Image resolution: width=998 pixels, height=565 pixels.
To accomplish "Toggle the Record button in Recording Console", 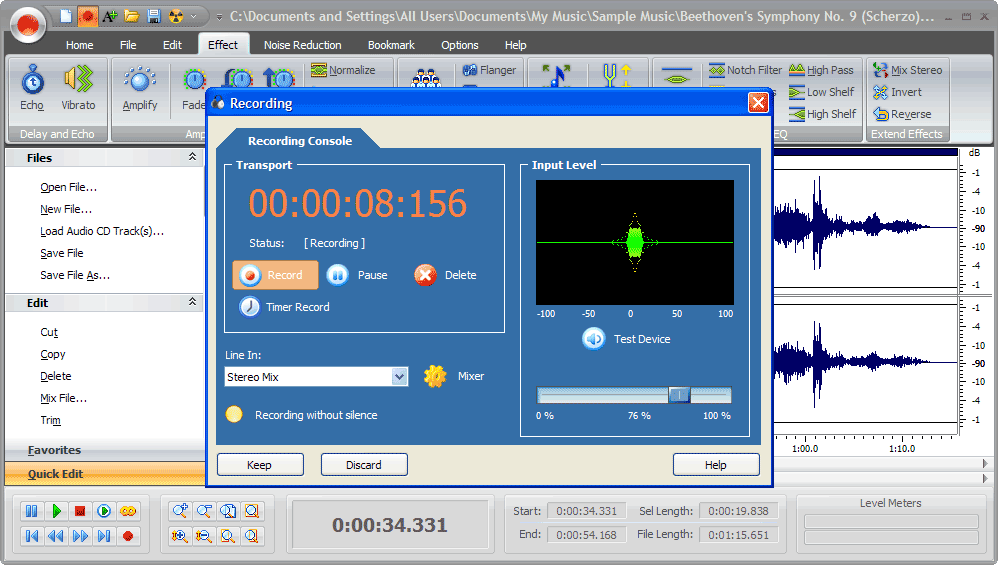I will pos(275,275).
